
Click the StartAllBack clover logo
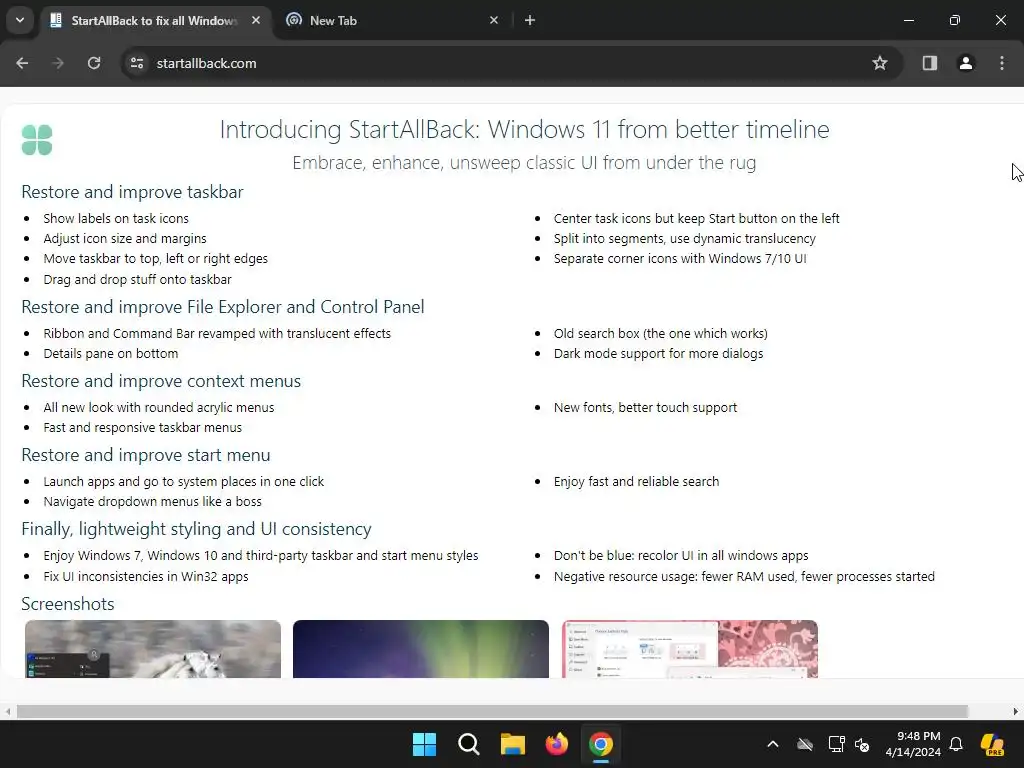click(37, 140)
